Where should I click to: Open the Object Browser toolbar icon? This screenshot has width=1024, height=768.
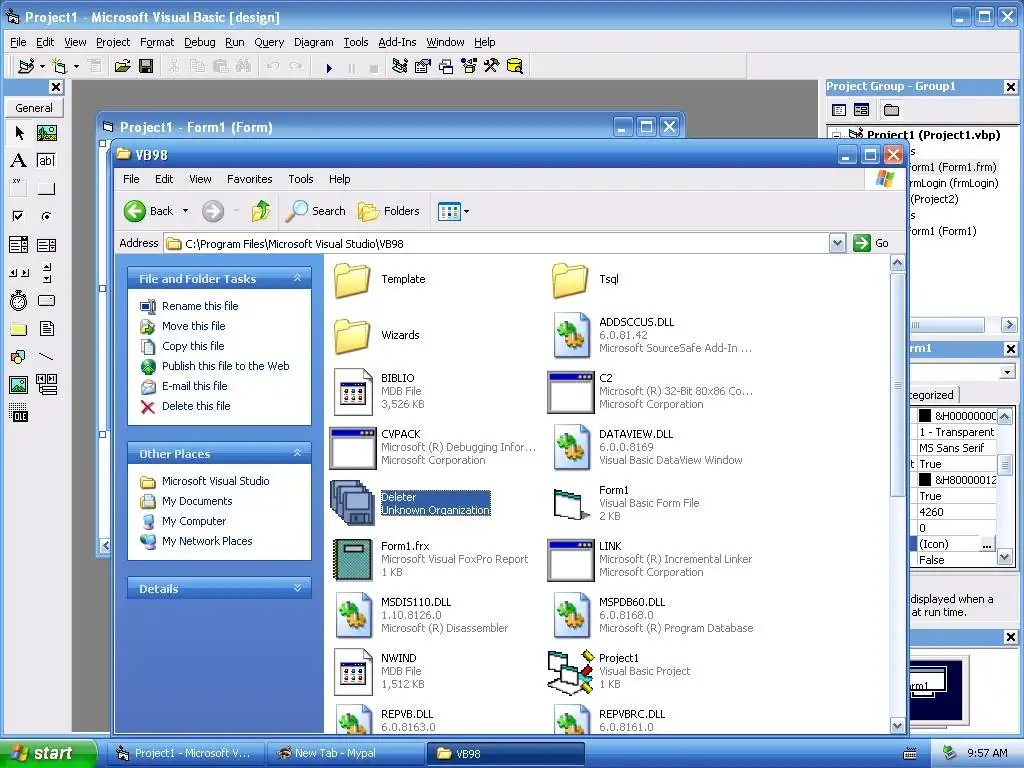pyautogui.click(x=469, y=66)
